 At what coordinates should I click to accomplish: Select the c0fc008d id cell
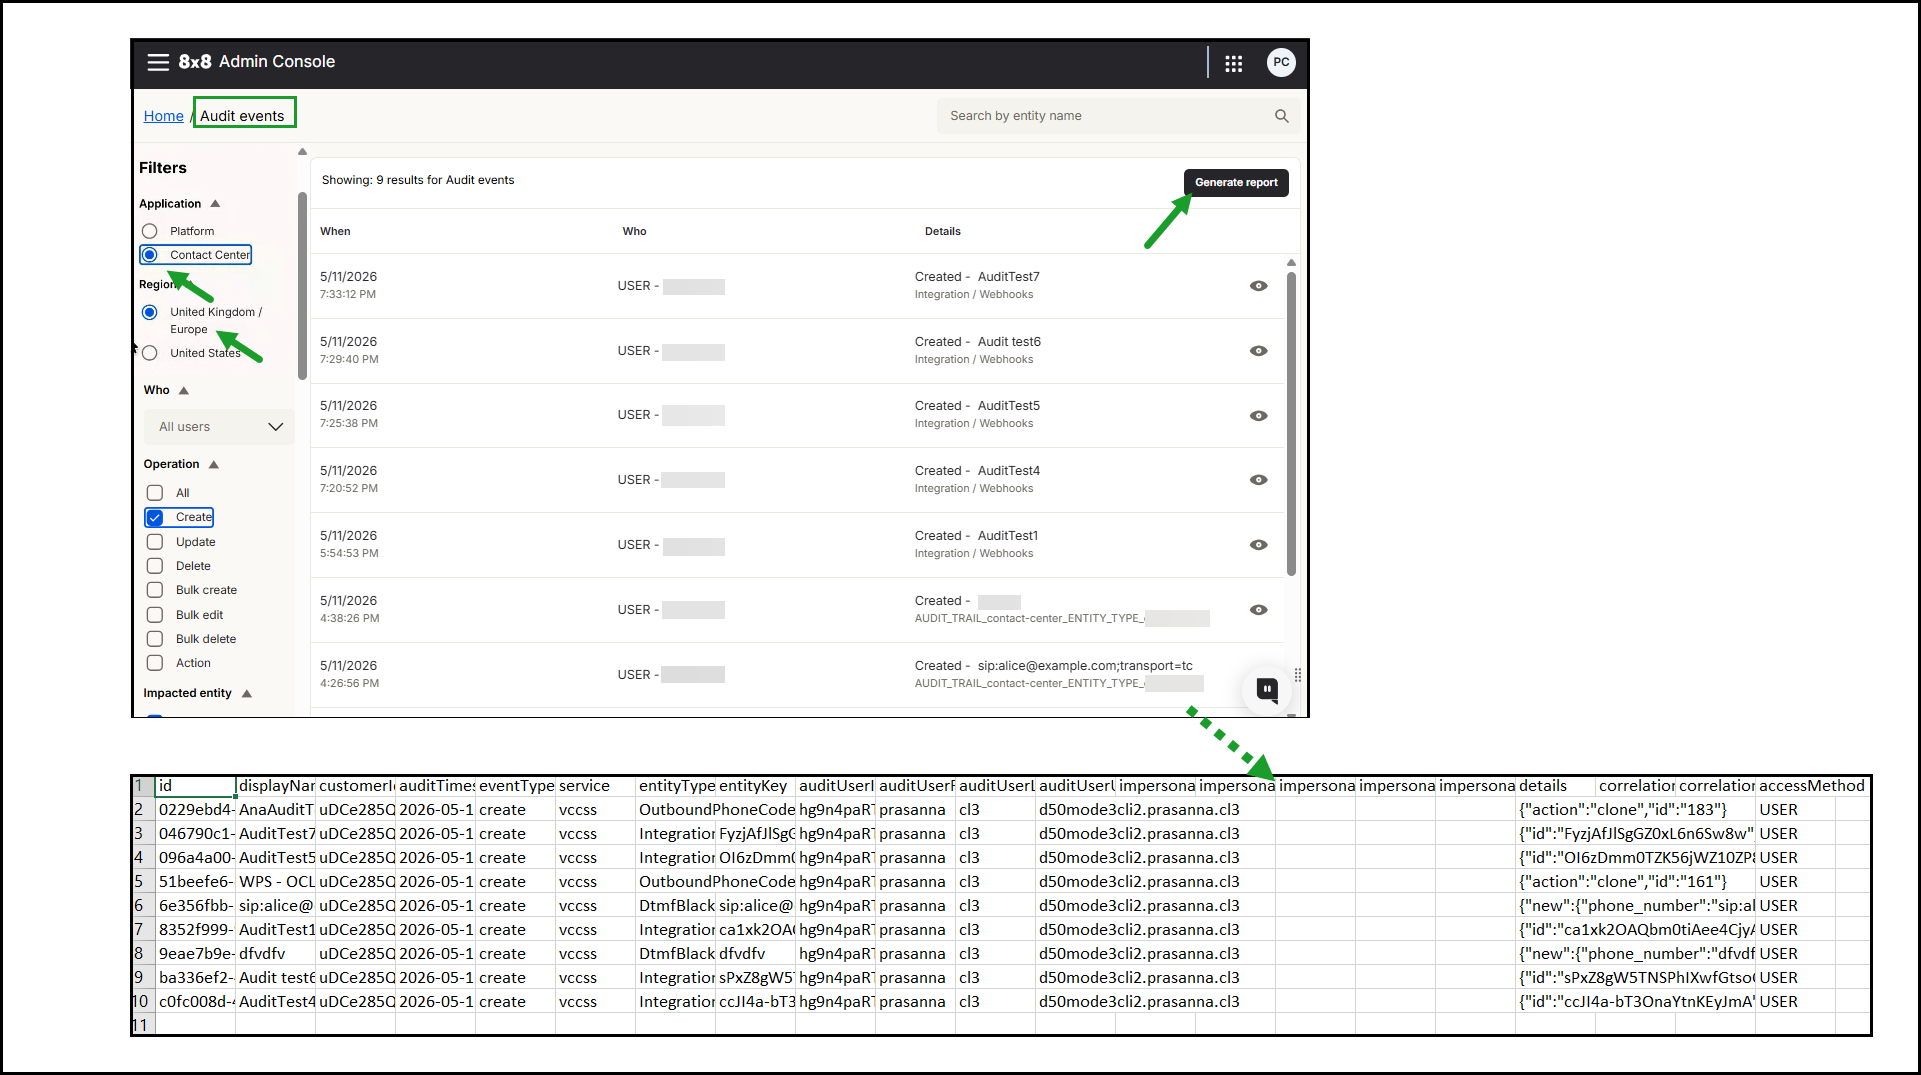(x=196, y=1002)
